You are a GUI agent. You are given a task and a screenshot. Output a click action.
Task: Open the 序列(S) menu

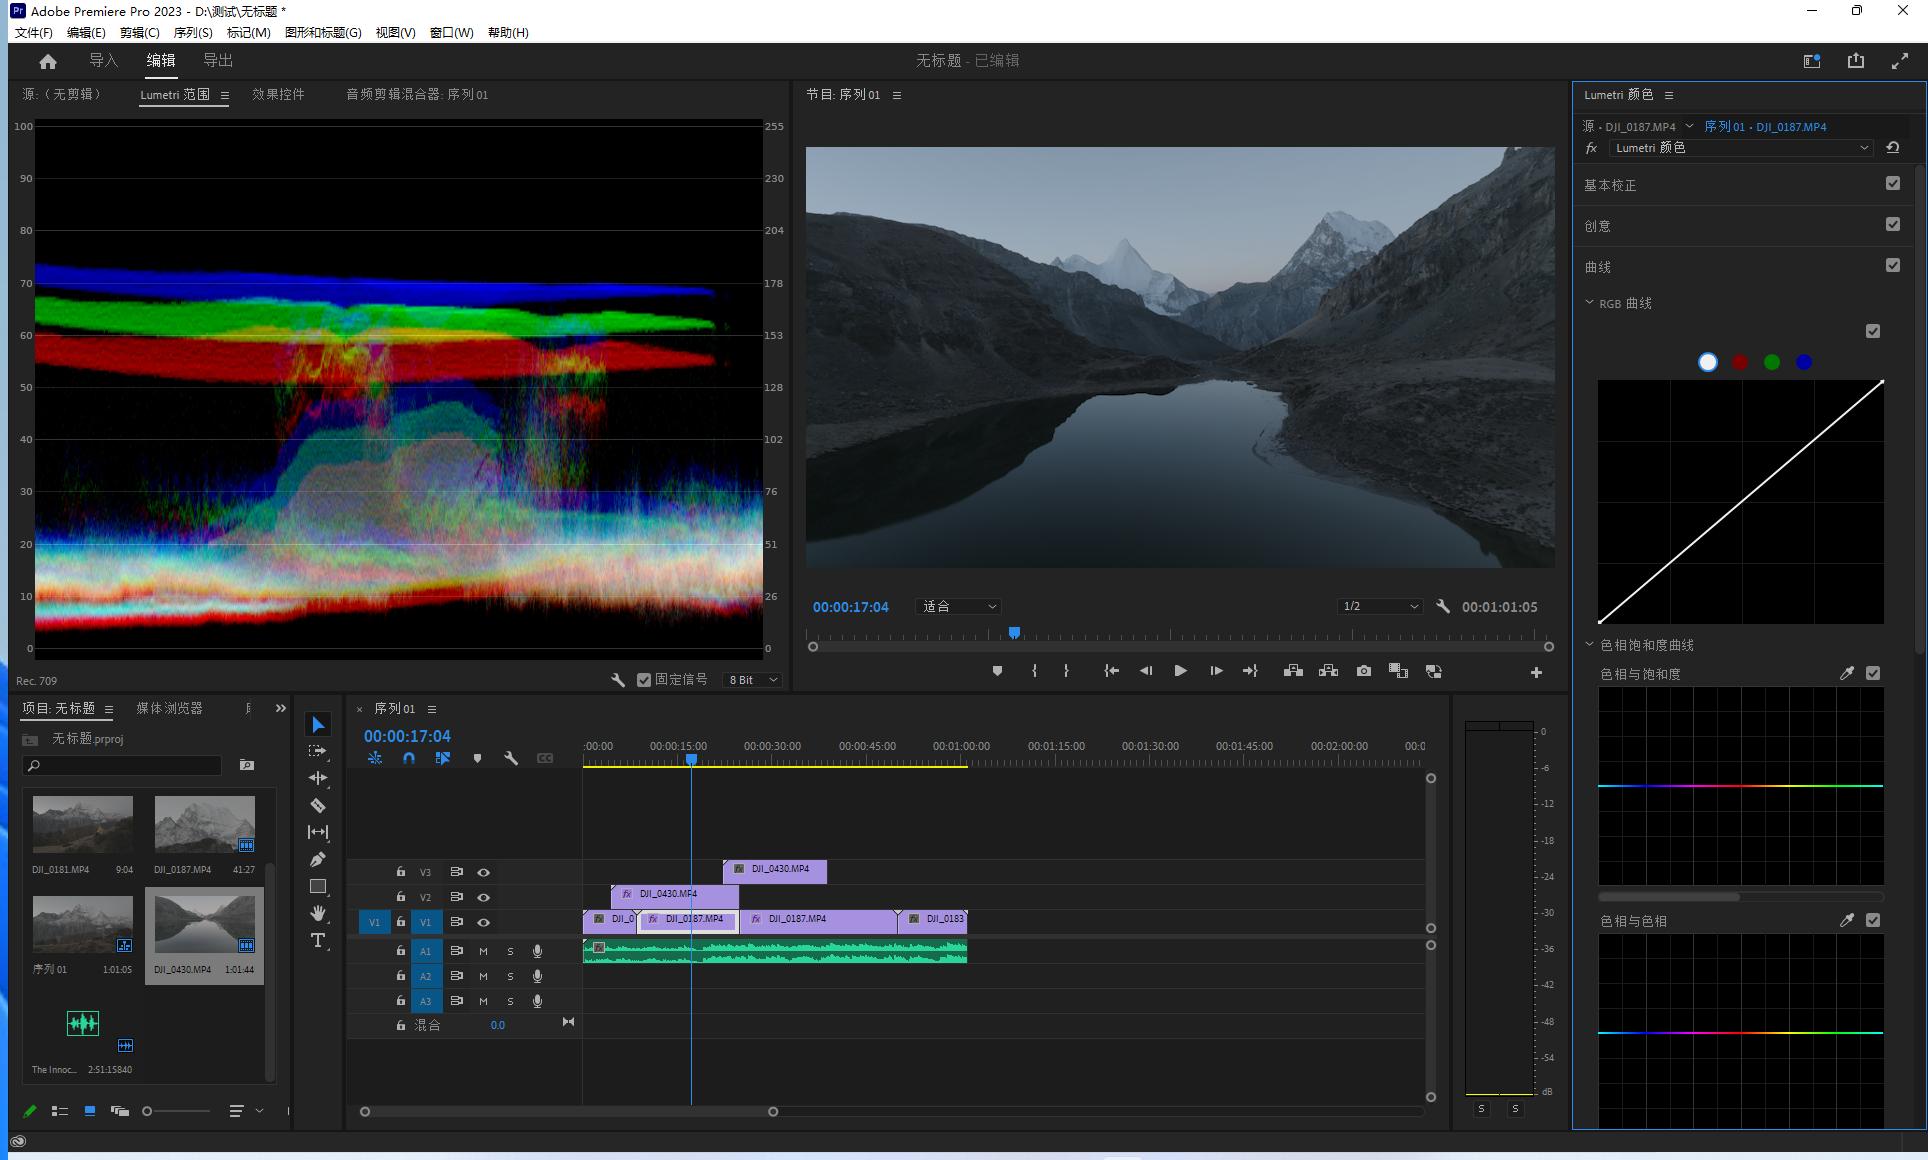coord(193,32)
